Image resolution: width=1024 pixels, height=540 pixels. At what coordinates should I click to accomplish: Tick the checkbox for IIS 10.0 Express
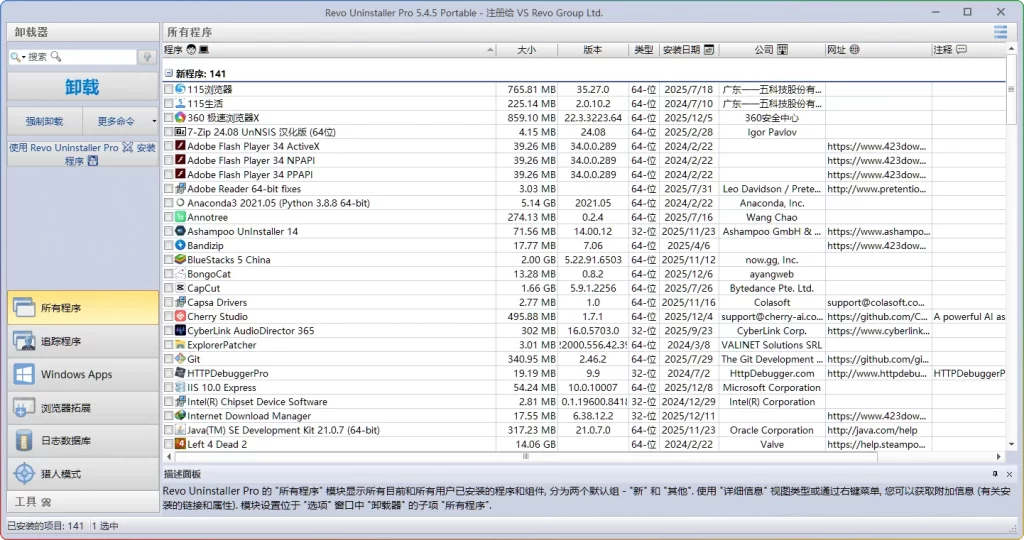(168, 387)
